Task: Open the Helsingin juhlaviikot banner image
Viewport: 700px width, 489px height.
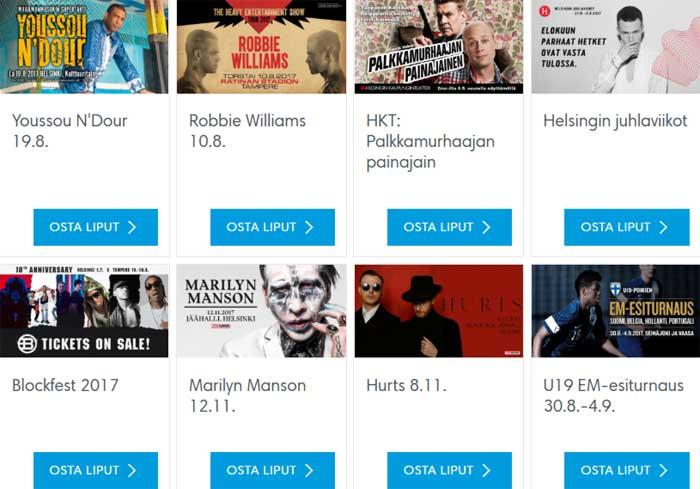Action: [x=616, y=46]
